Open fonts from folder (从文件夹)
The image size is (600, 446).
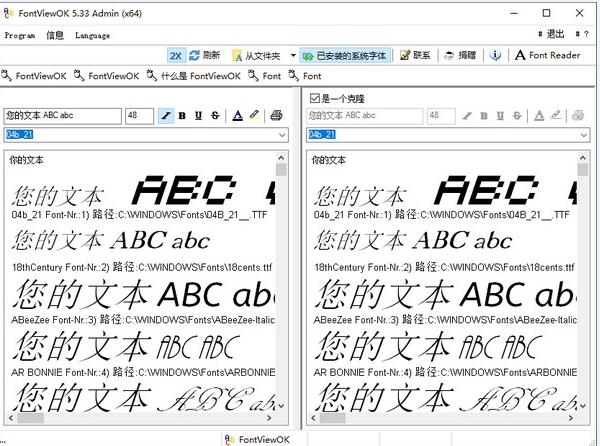[x=256, y=56]
